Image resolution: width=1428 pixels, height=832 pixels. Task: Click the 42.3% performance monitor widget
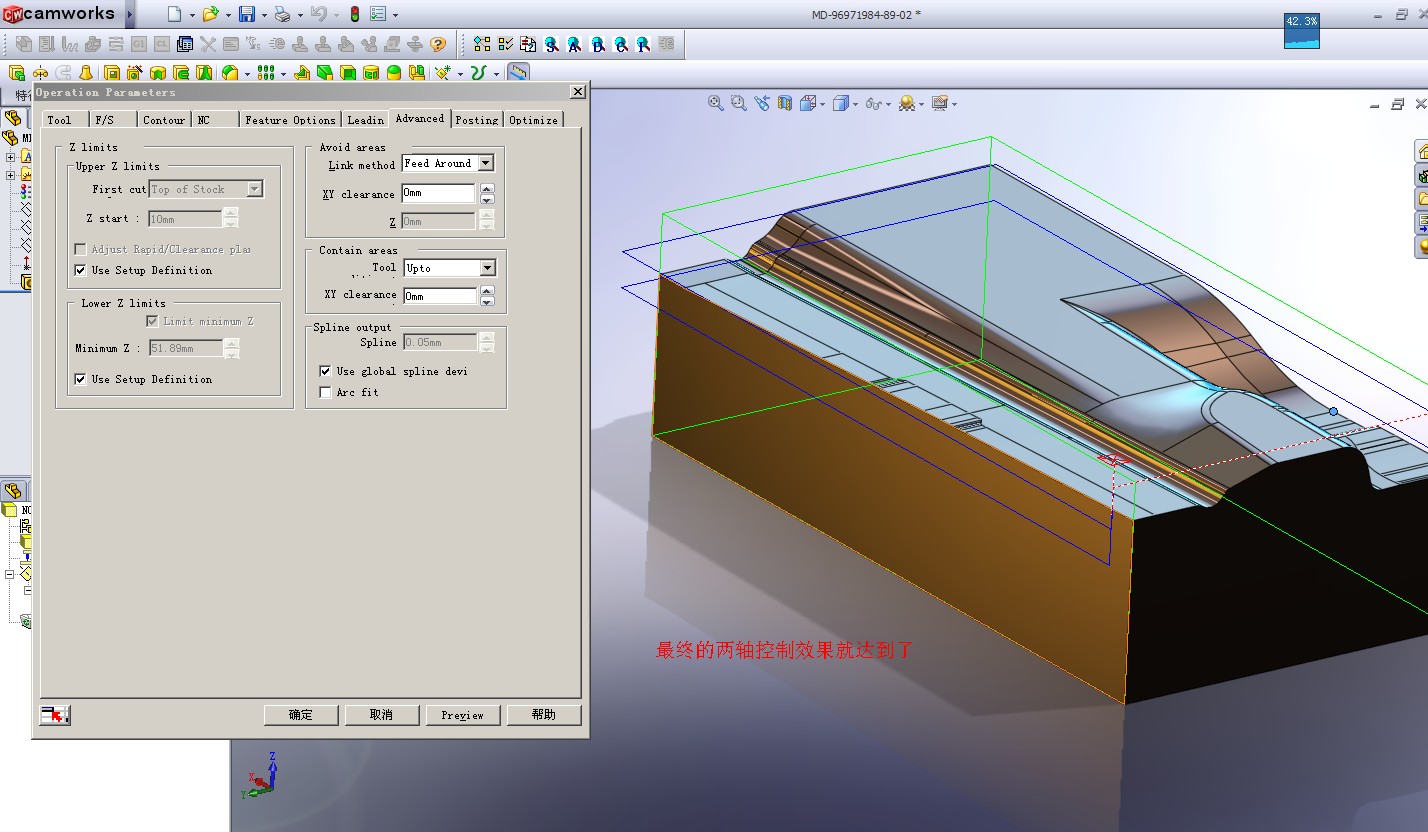tap(1302, 30)
